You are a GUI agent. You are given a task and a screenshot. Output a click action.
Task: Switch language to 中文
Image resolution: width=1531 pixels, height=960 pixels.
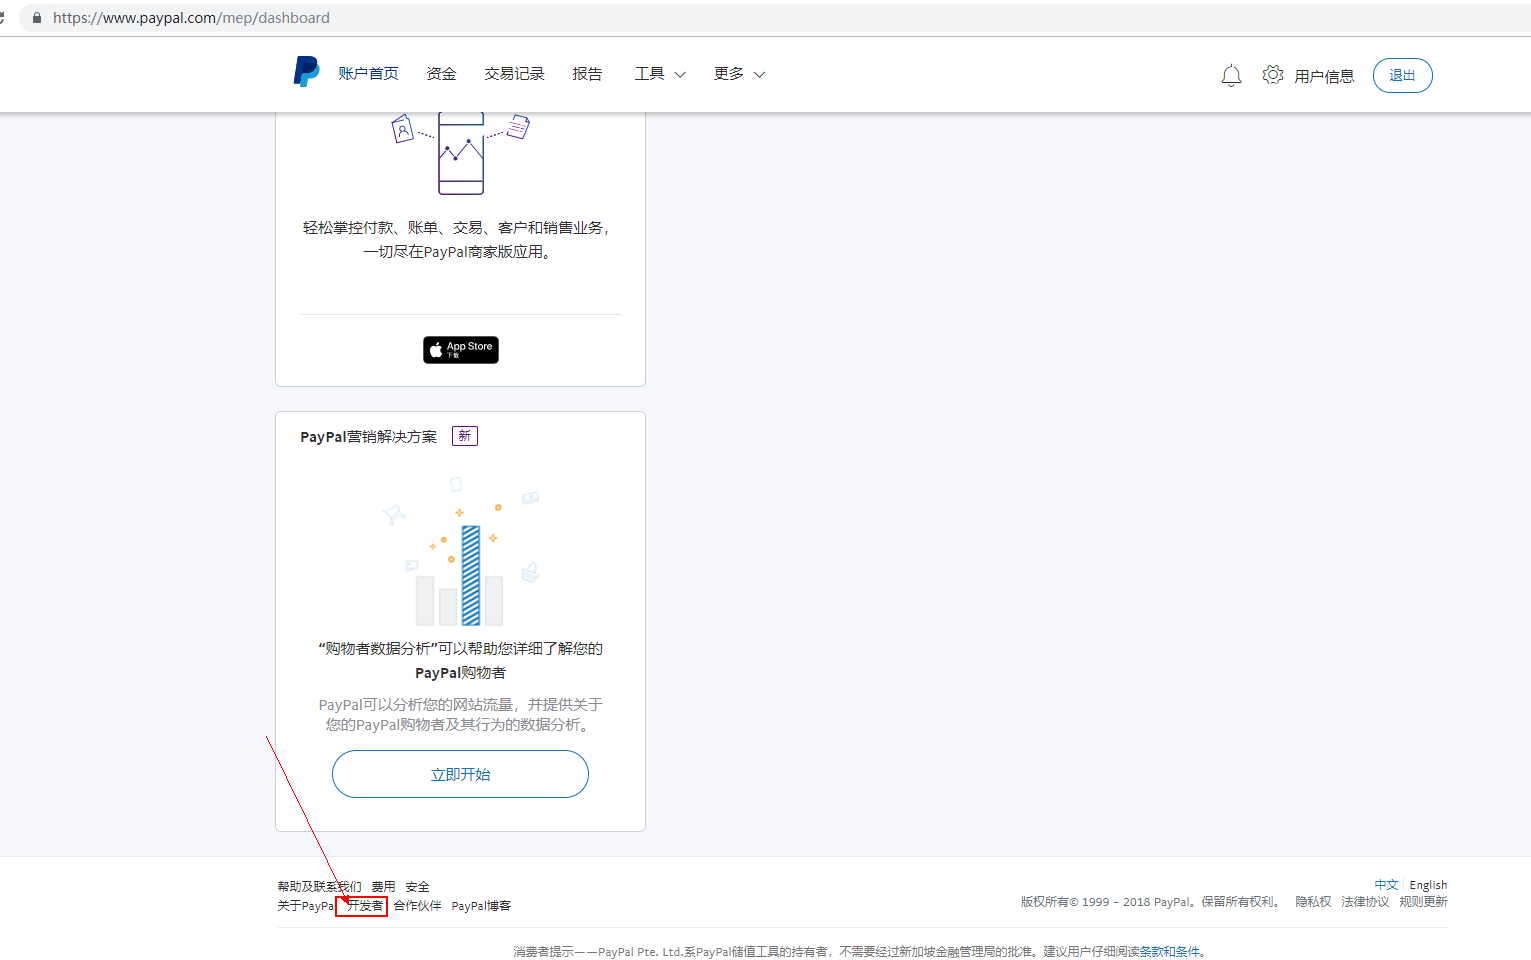(x=1386, y=885)
